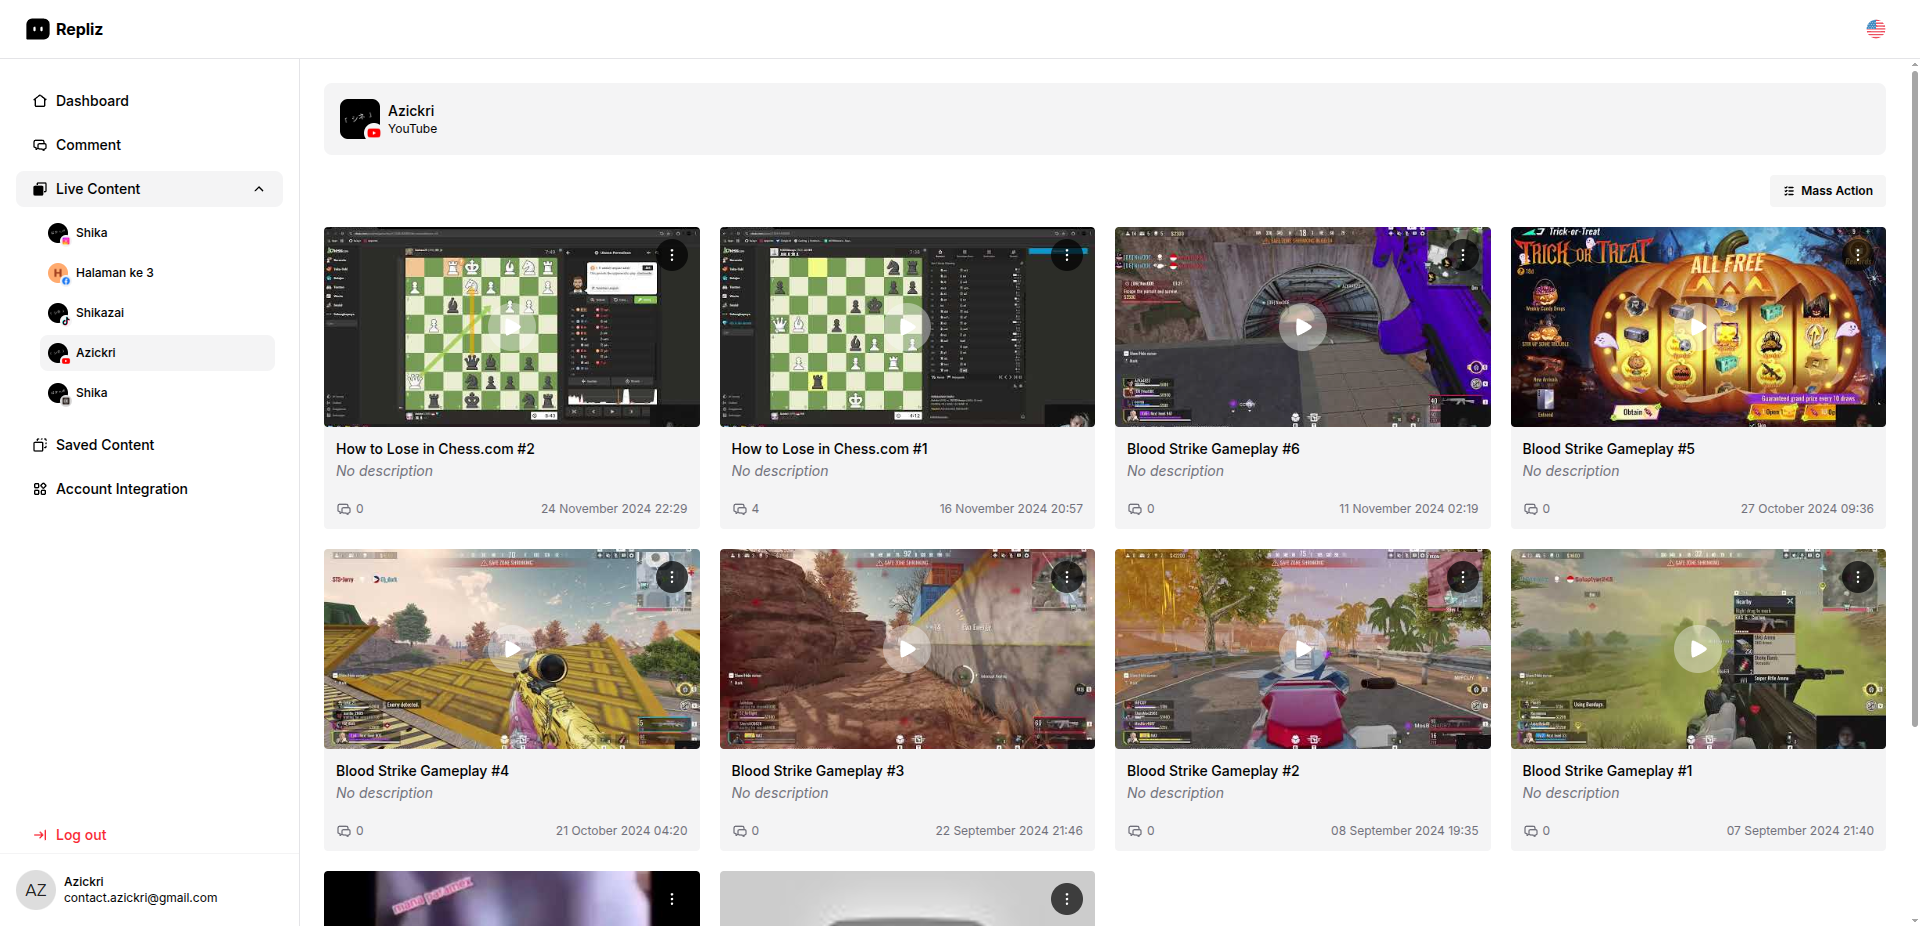Open options menu for Chess.com #1 video

click(1067, 255)
